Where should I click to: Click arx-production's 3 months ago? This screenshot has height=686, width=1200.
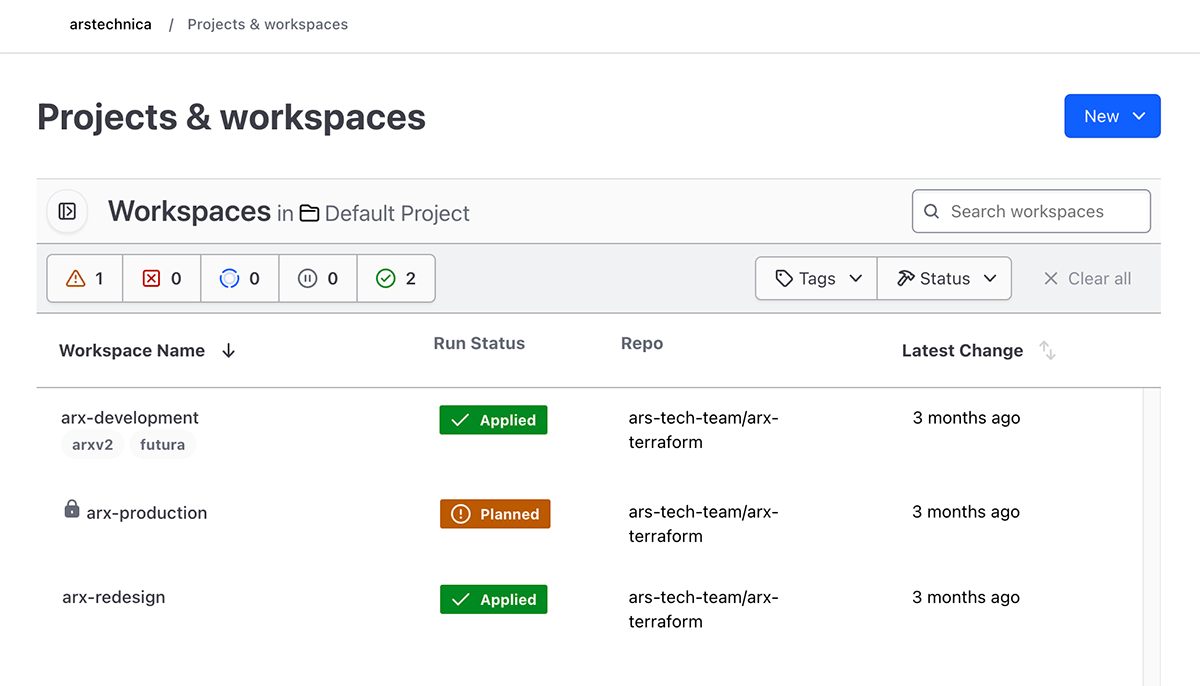click(x=966, y=512)
